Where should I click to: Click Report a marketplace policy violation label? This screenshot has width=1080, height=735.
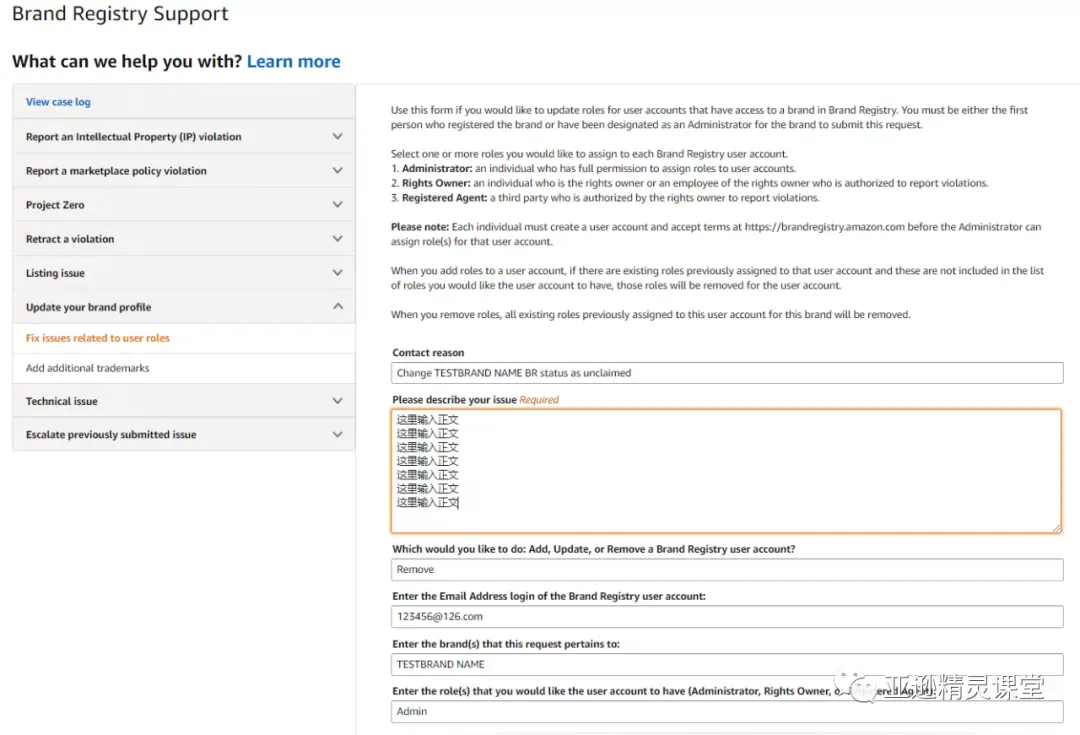116,171
